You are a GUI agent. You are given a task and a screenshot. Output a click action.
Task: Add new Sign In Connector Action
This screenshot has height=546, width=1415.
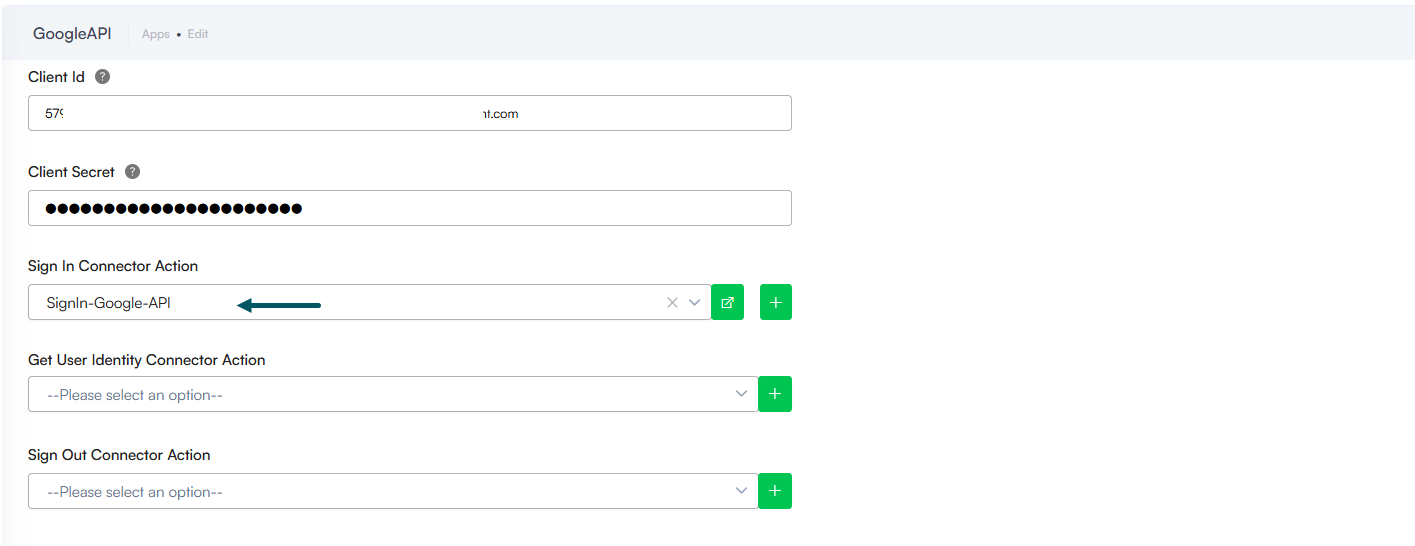776,302
